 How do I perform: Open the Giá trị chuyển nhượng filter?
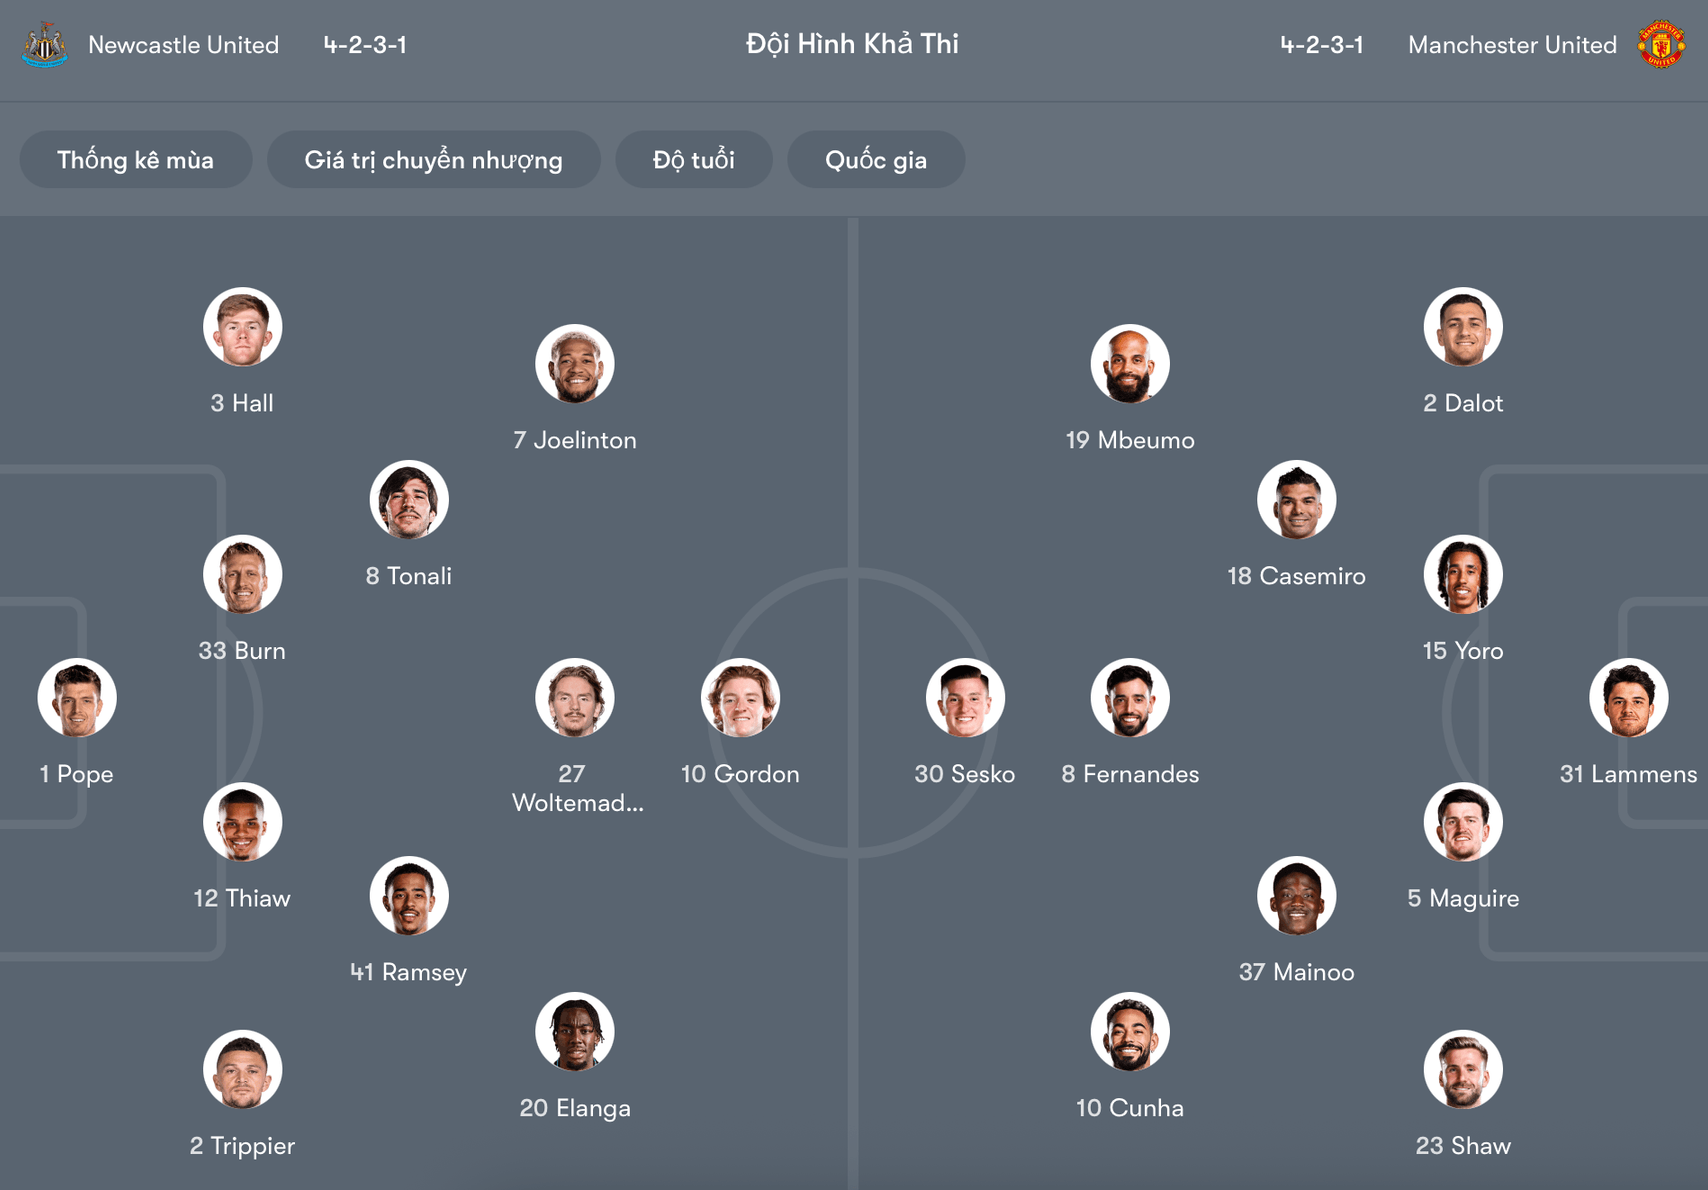click(434, 159)
